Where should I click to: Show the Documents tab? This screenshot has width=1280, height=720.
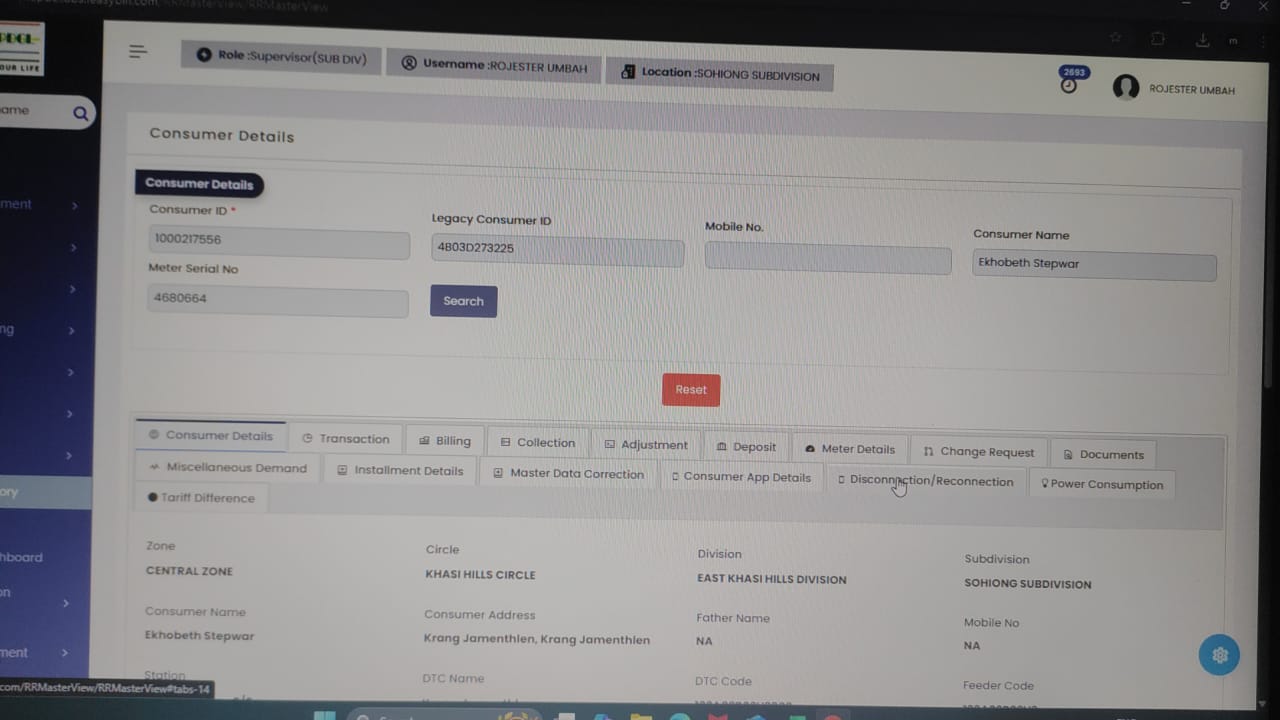click(x=1104, y=455)
